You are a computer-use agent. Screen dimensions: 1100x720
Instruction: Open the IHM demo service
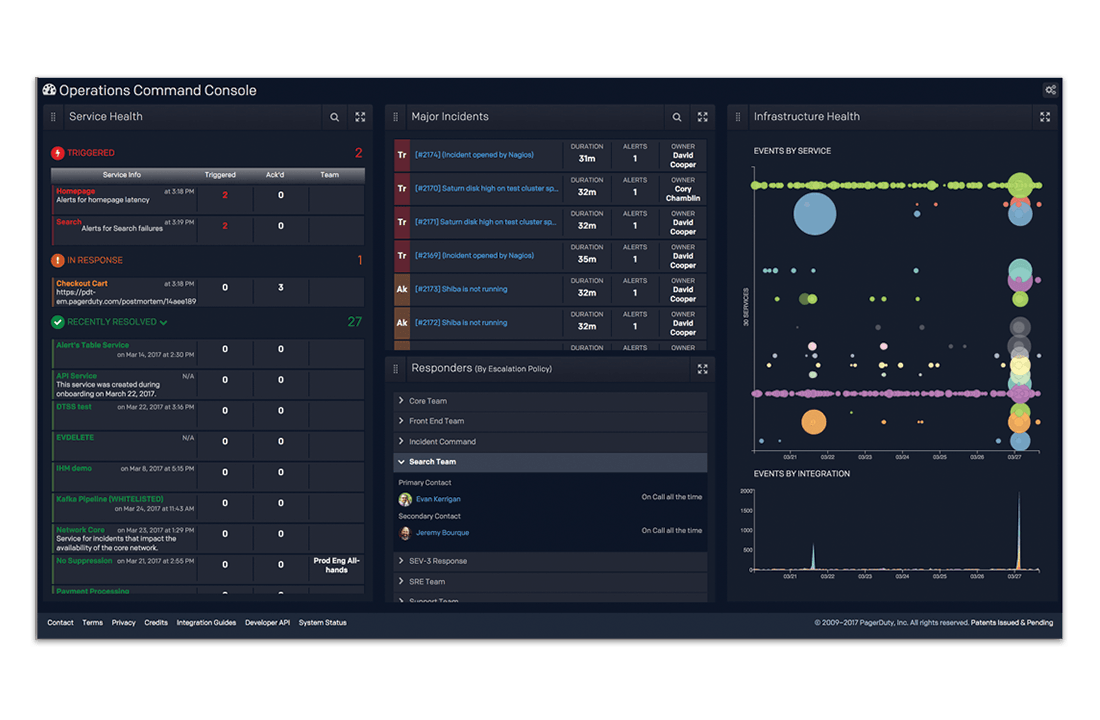coord(74,469)
